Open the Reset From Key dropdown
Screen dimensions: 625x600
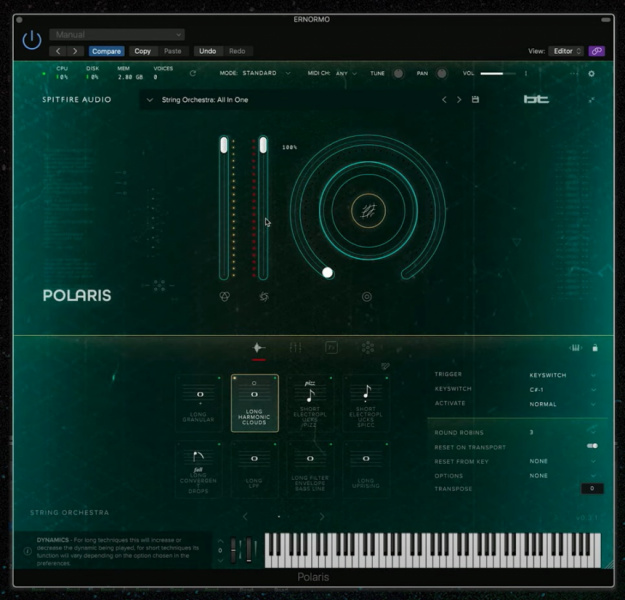pos(562,461)
